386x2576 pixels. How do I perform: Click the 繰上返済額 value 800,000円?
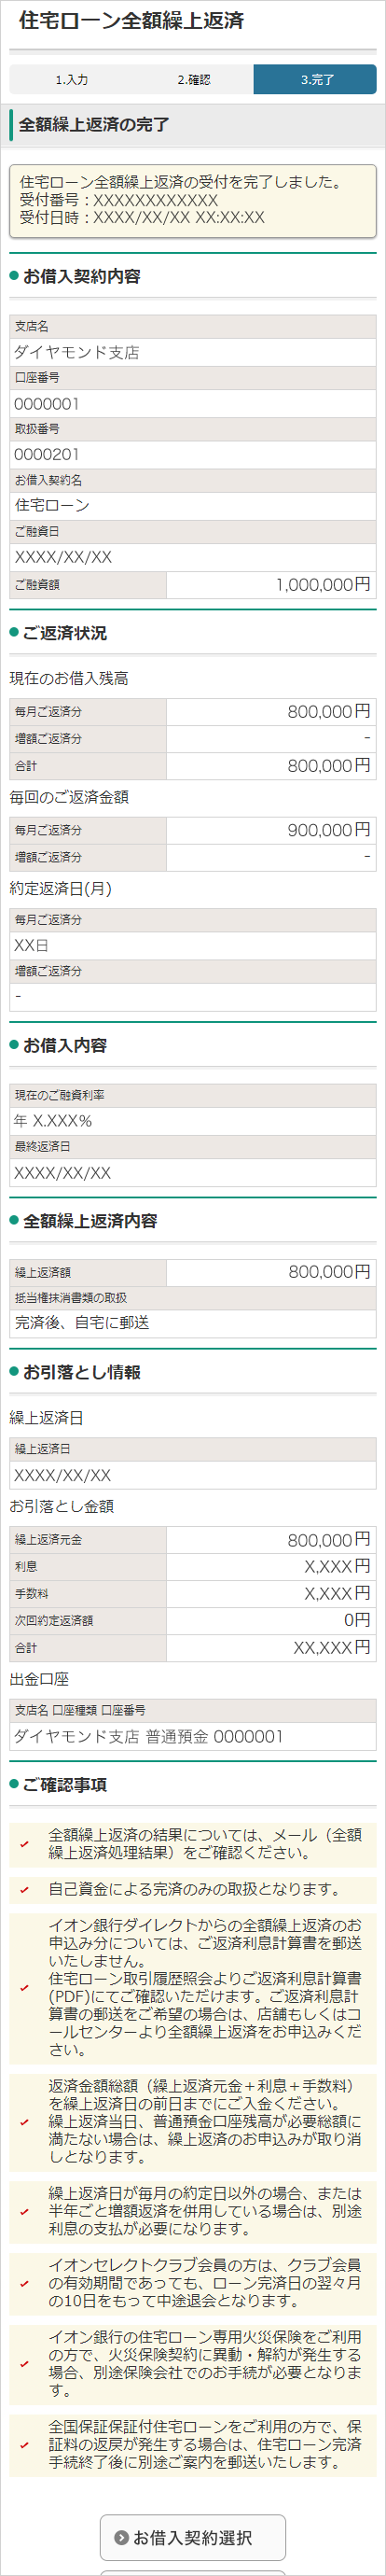pyautogui.click(x=271, y=1272)
